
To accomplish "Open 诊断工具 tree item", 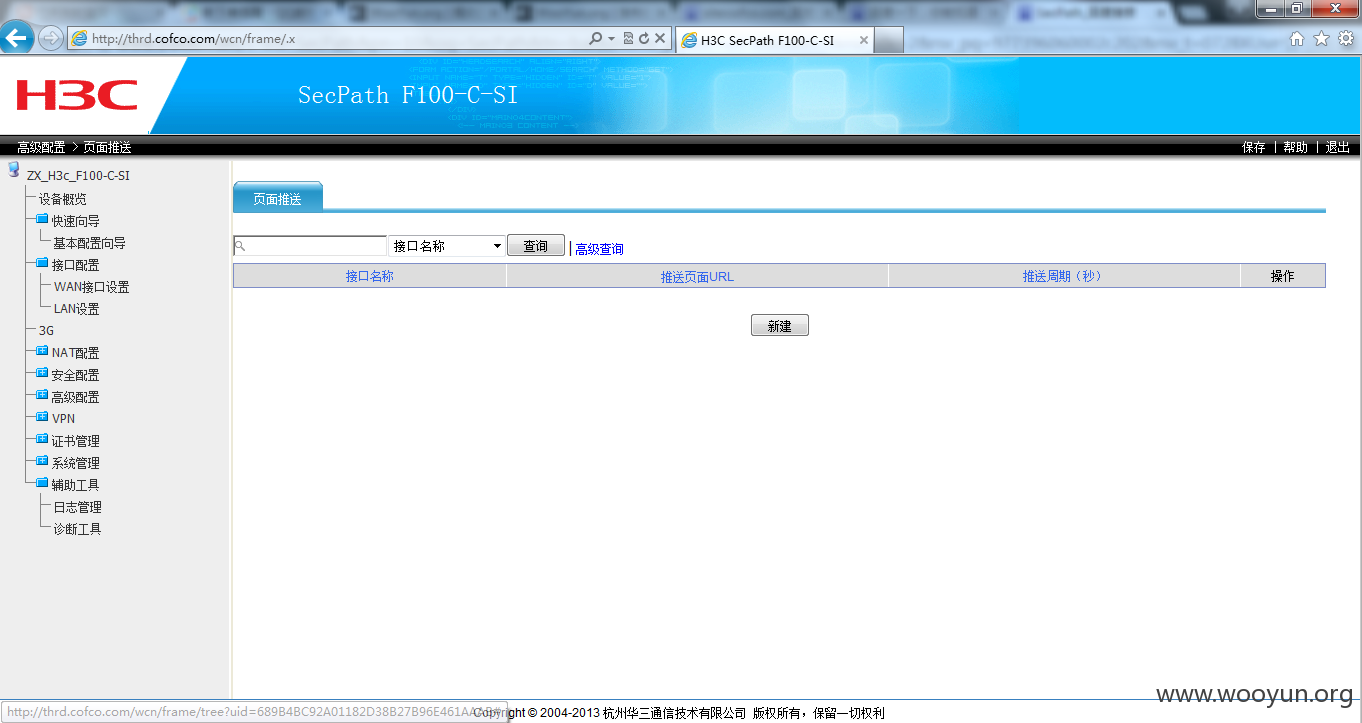I will [x=77, y=529].
